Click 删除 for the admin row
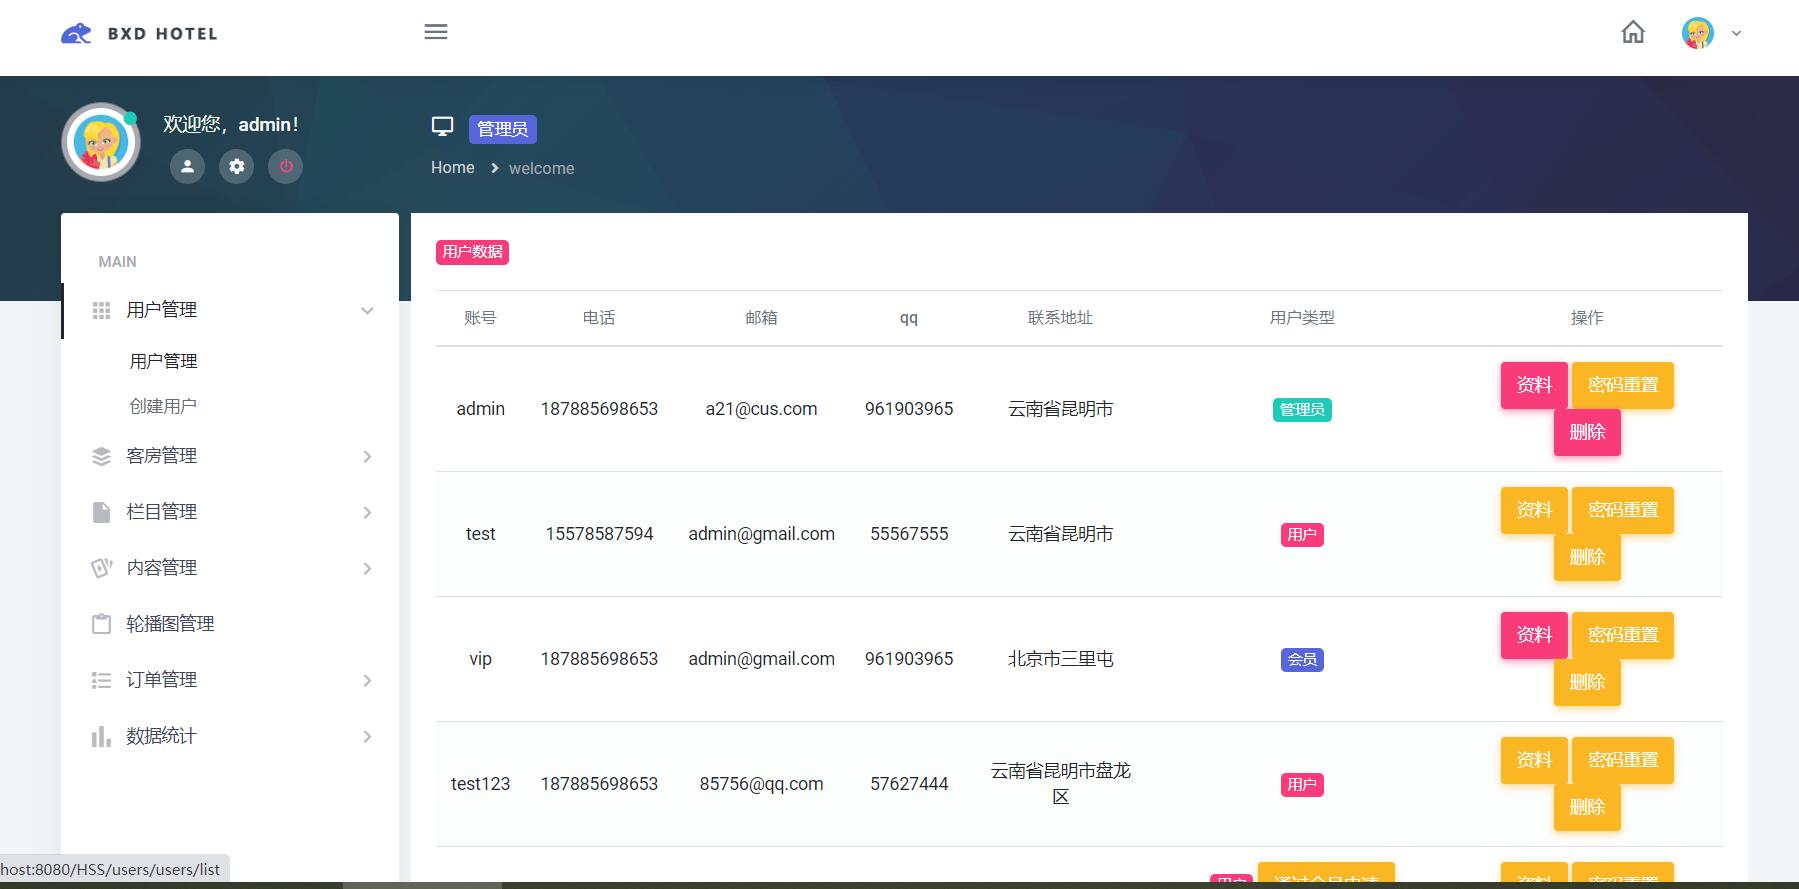 point(1587,432)
